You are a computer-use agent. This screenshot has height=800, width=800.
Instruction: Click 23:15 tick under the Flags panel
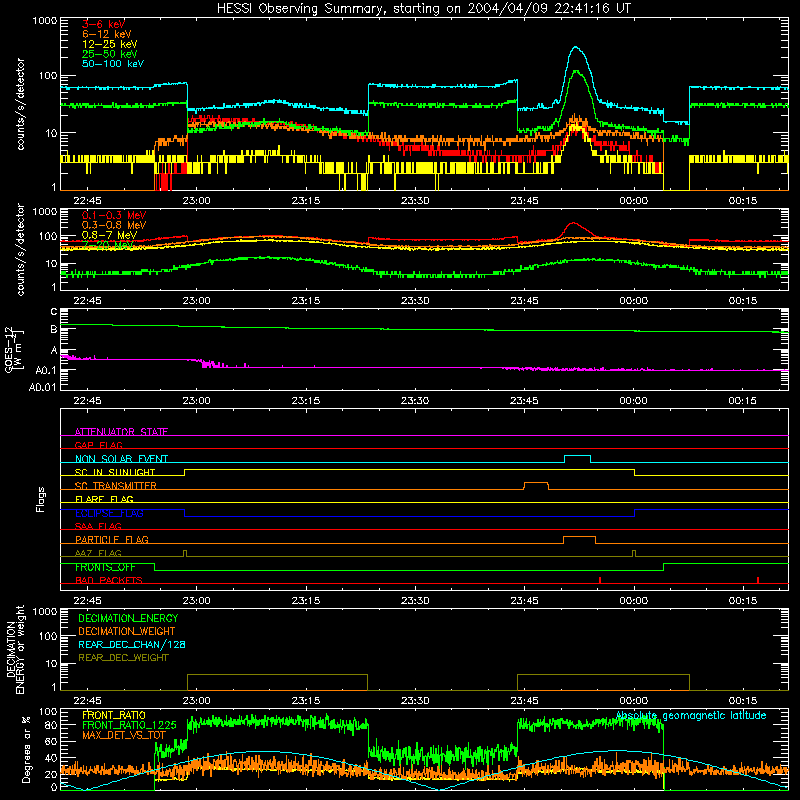pyautogui.click(x=306, y=601)
